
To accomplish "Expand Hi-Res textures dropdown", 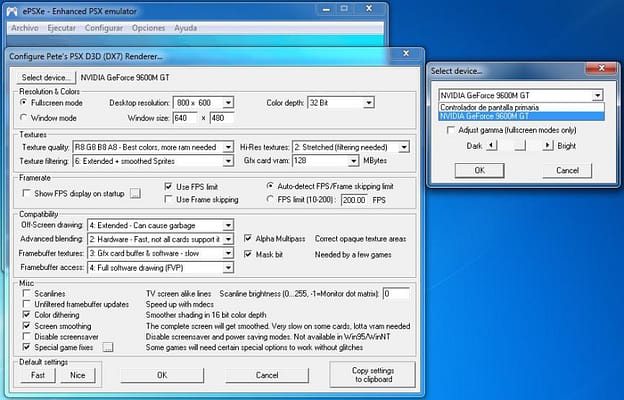I will [x=404, y=147].
